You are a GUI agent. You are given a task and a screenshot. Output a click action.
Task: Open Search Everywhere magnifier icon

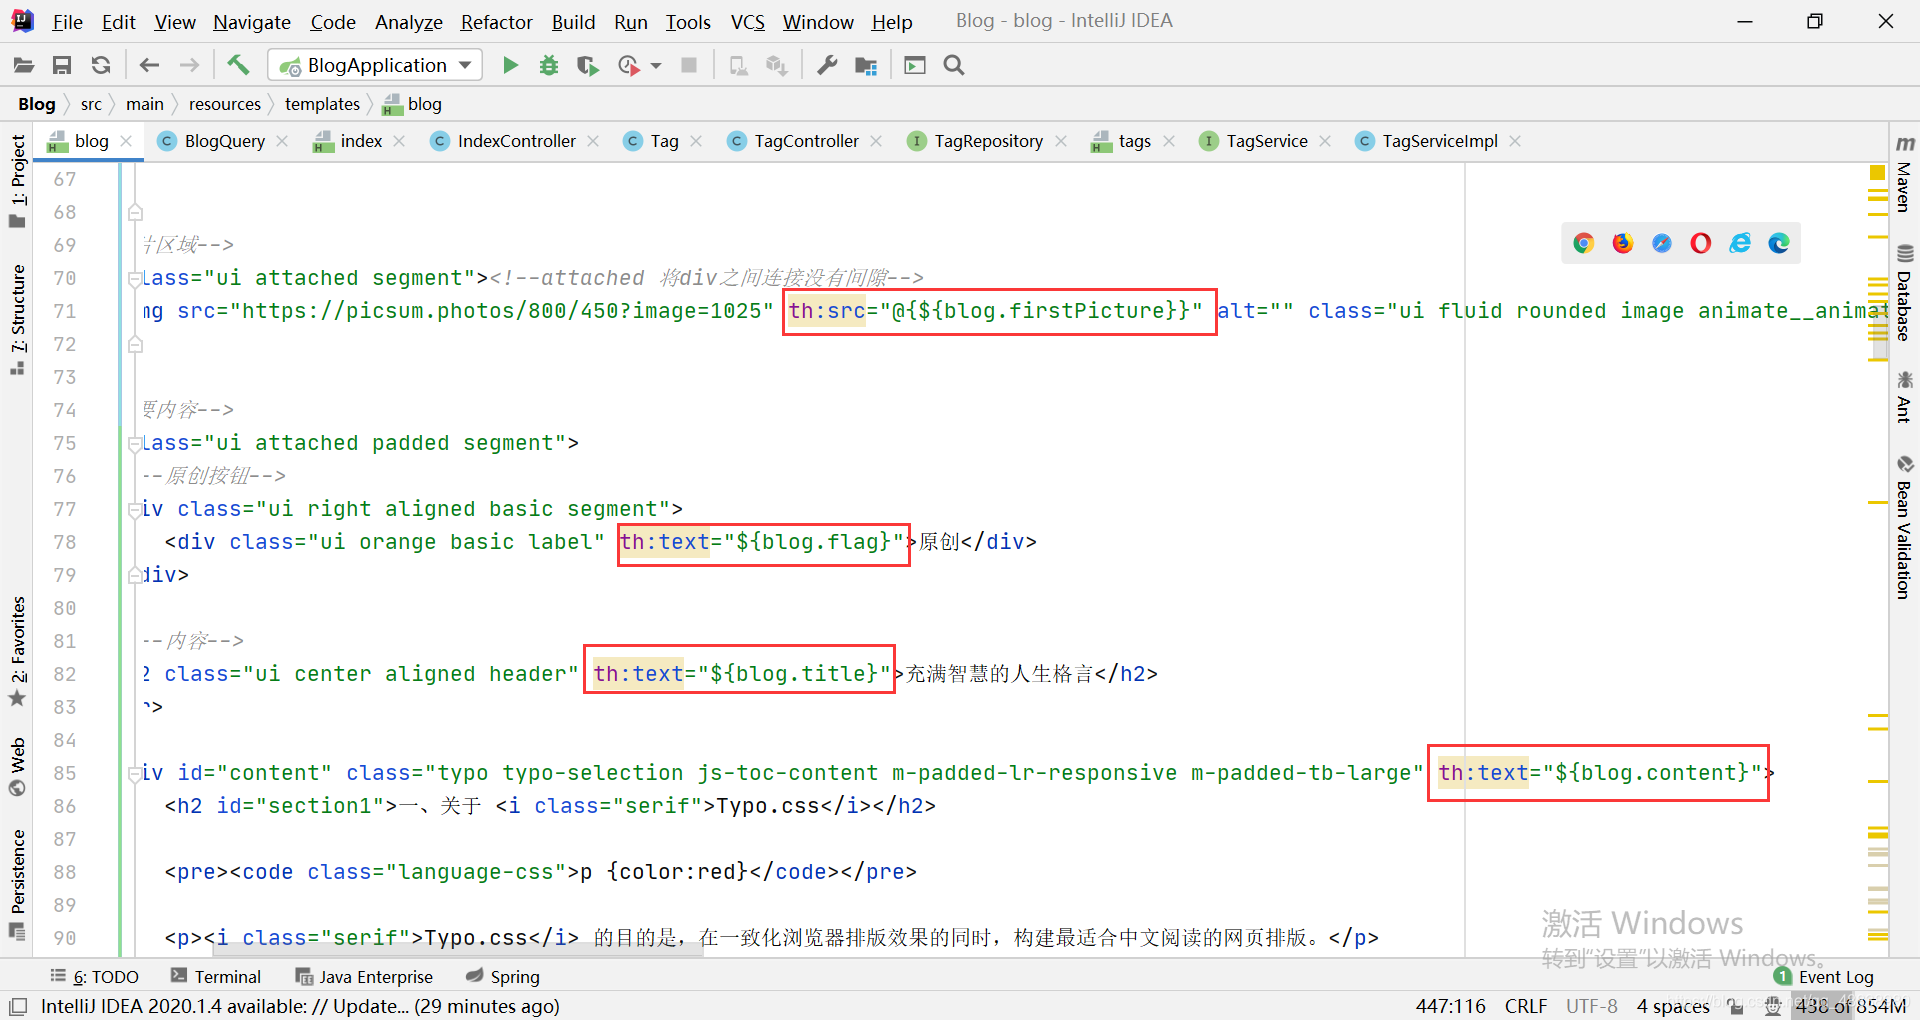pyautogui.click(x=954, y=66)
